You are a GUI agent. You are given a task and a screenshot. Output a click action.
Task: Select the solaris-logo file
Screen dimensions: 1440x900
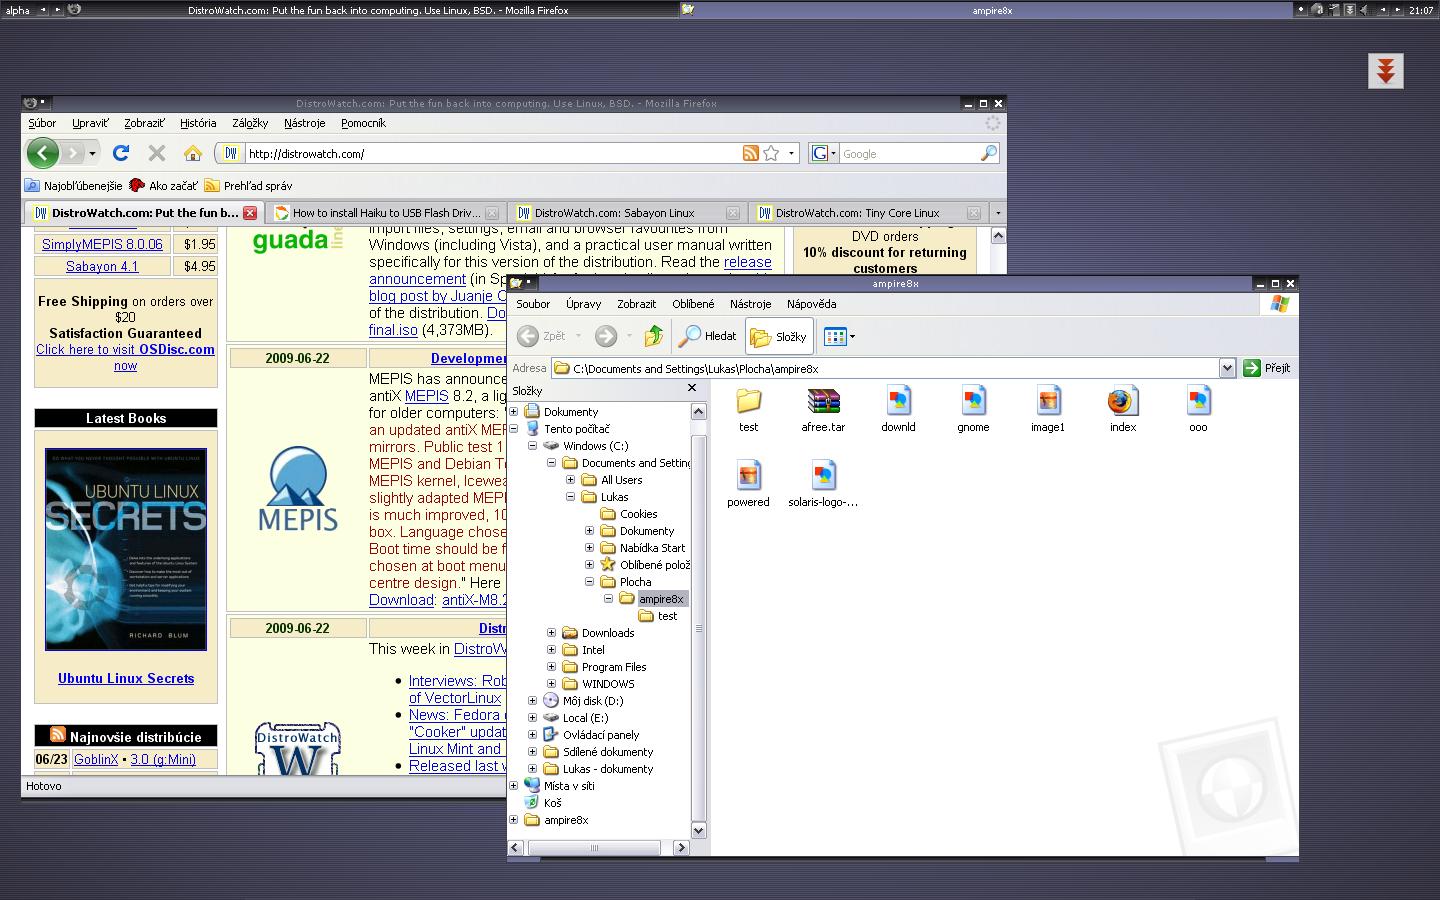(823, 485)
